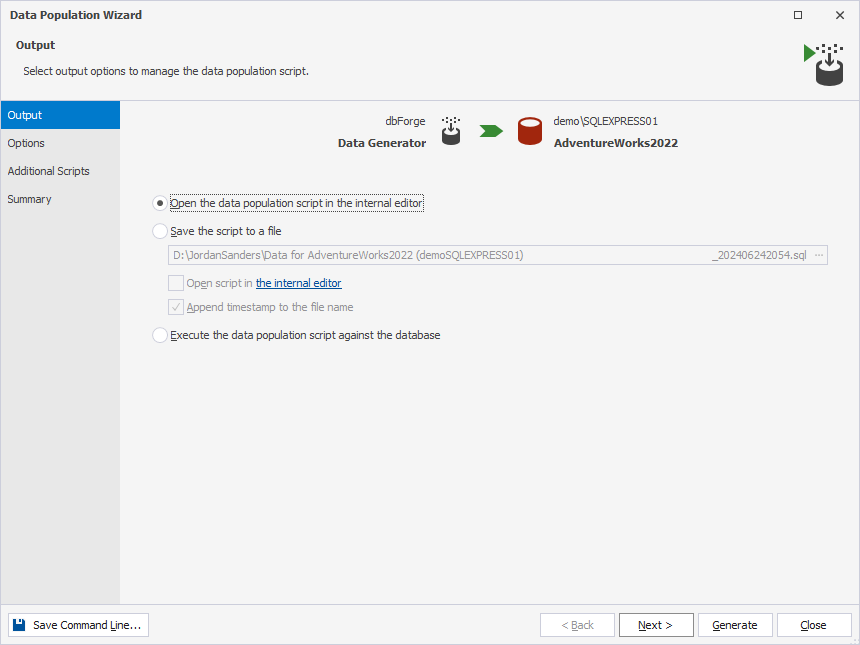Click the Generate button
Viewport: 860px width, 645px height.
735,625
